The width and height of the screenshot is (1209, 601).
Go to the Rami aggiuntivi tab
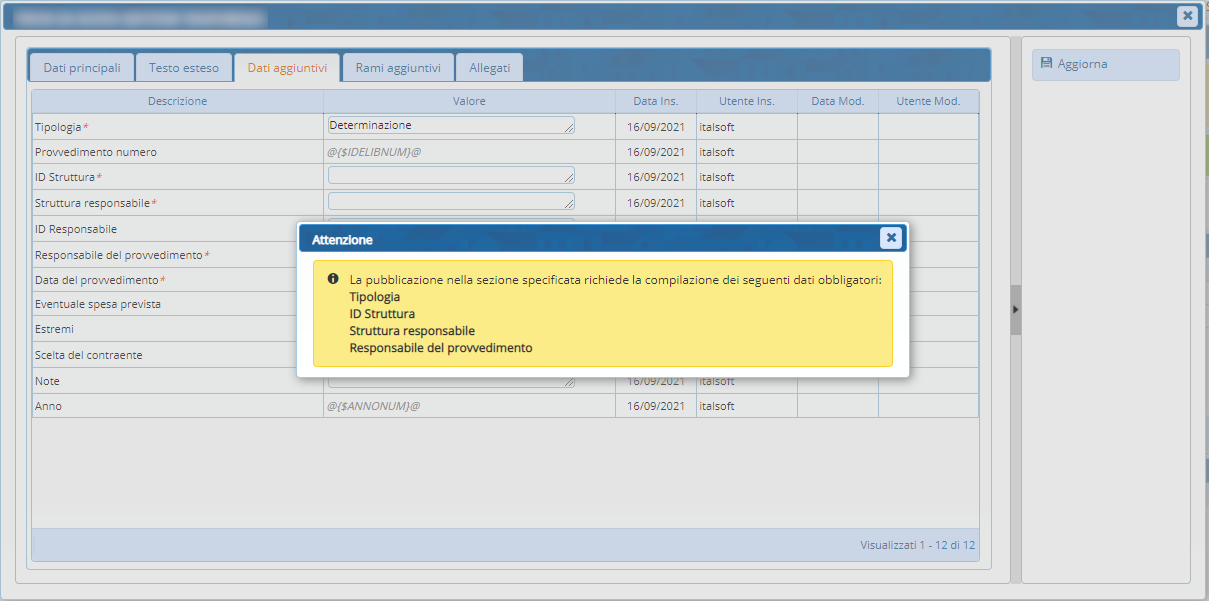click(398, 68)
